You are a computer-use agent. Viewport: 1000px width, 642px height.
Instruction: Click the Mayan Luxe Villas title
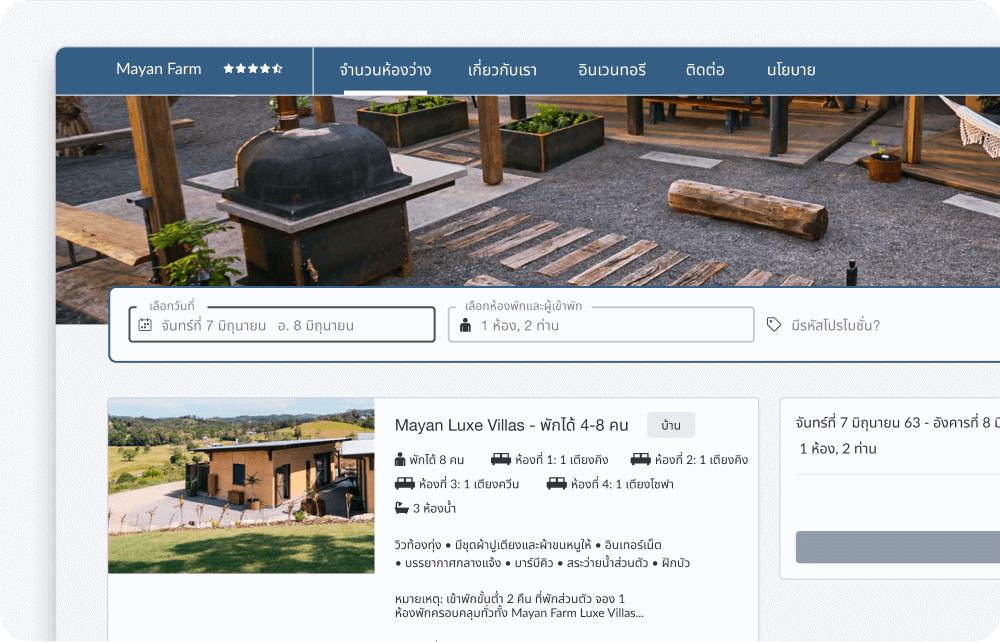point(511,425)
